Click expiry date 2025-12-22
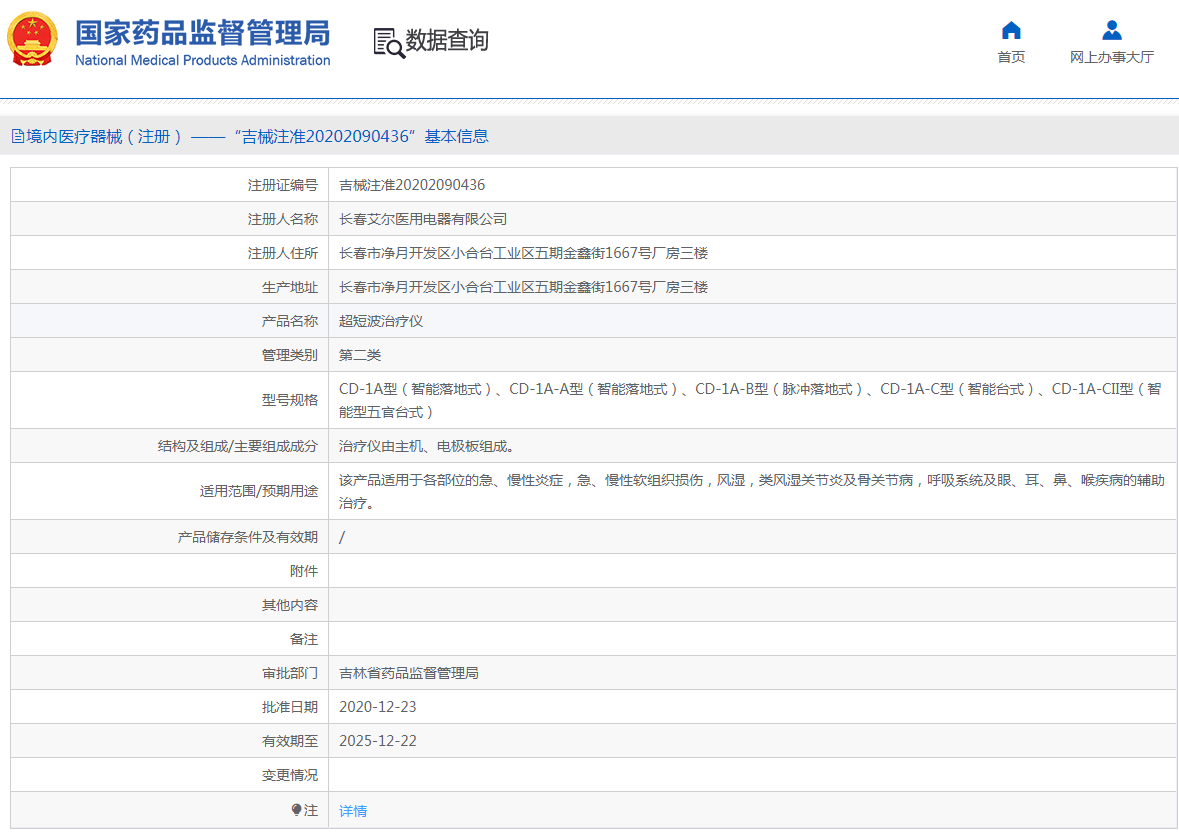1179x833 pixels. point(377,741)
